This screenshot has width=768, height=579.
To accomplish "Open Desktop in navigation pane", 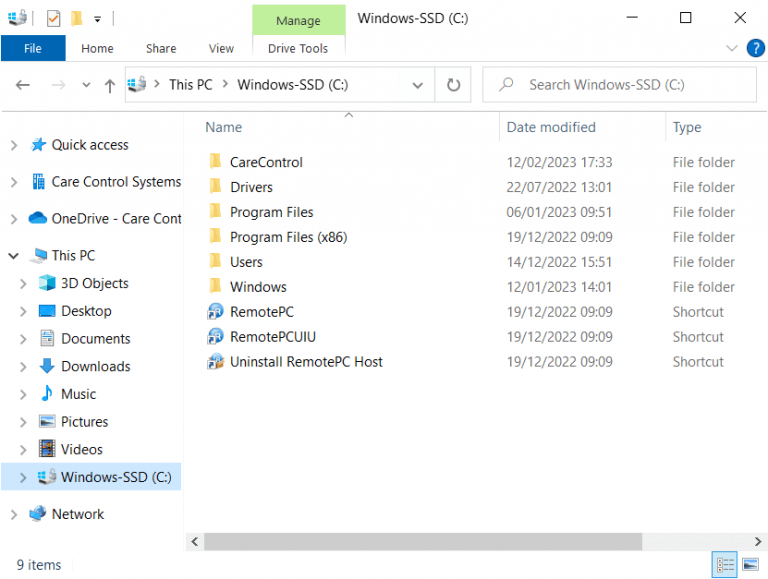I will tap(86, 311).
